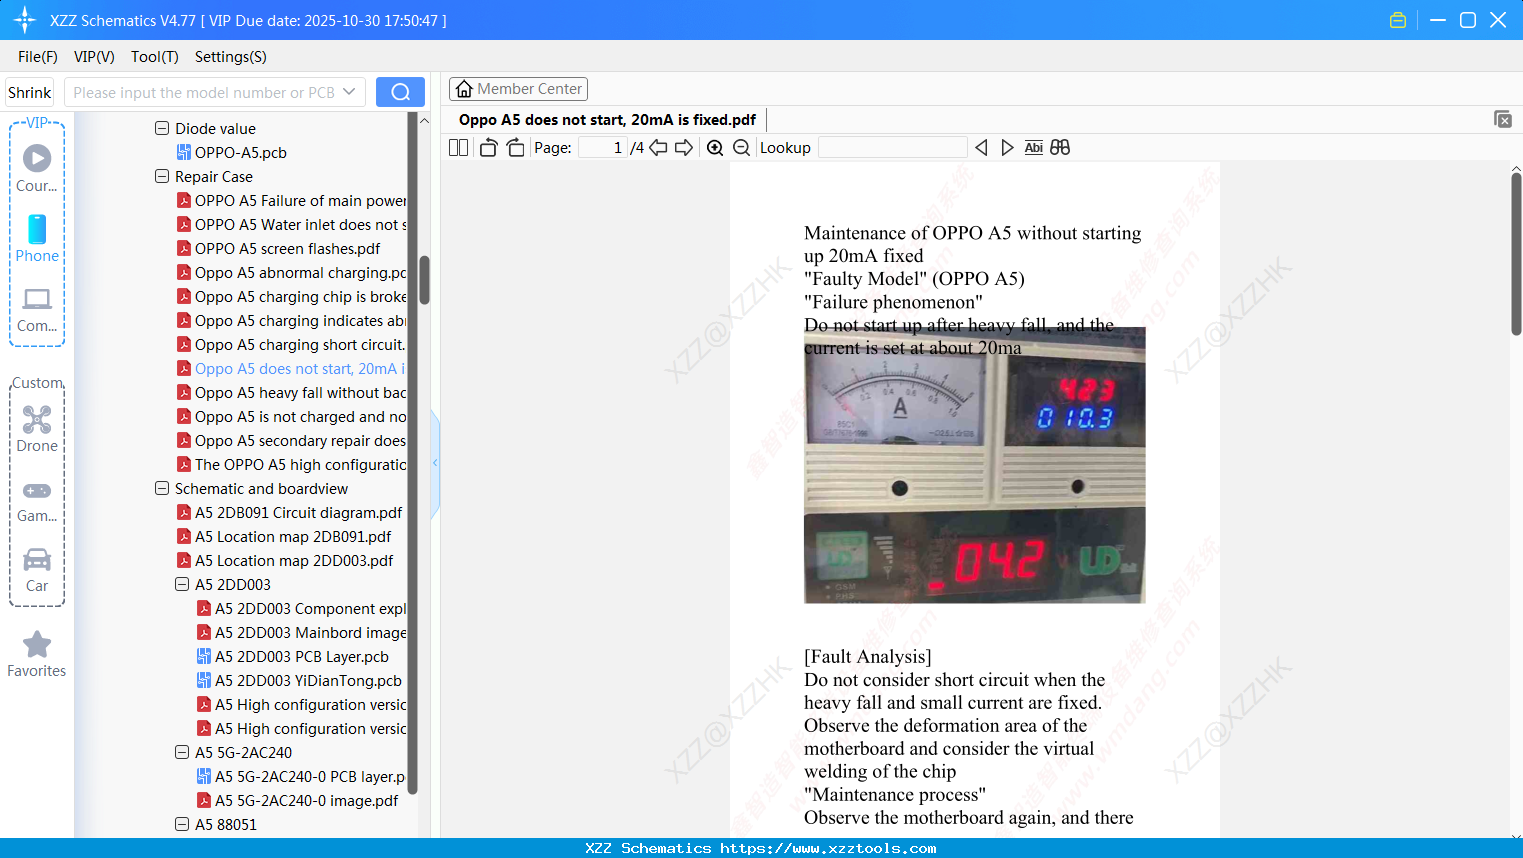This screenshot has height=858, width=1523.
Task: Focus the Lookup text field
Action: pyautogui.click(x=893, y=148)
